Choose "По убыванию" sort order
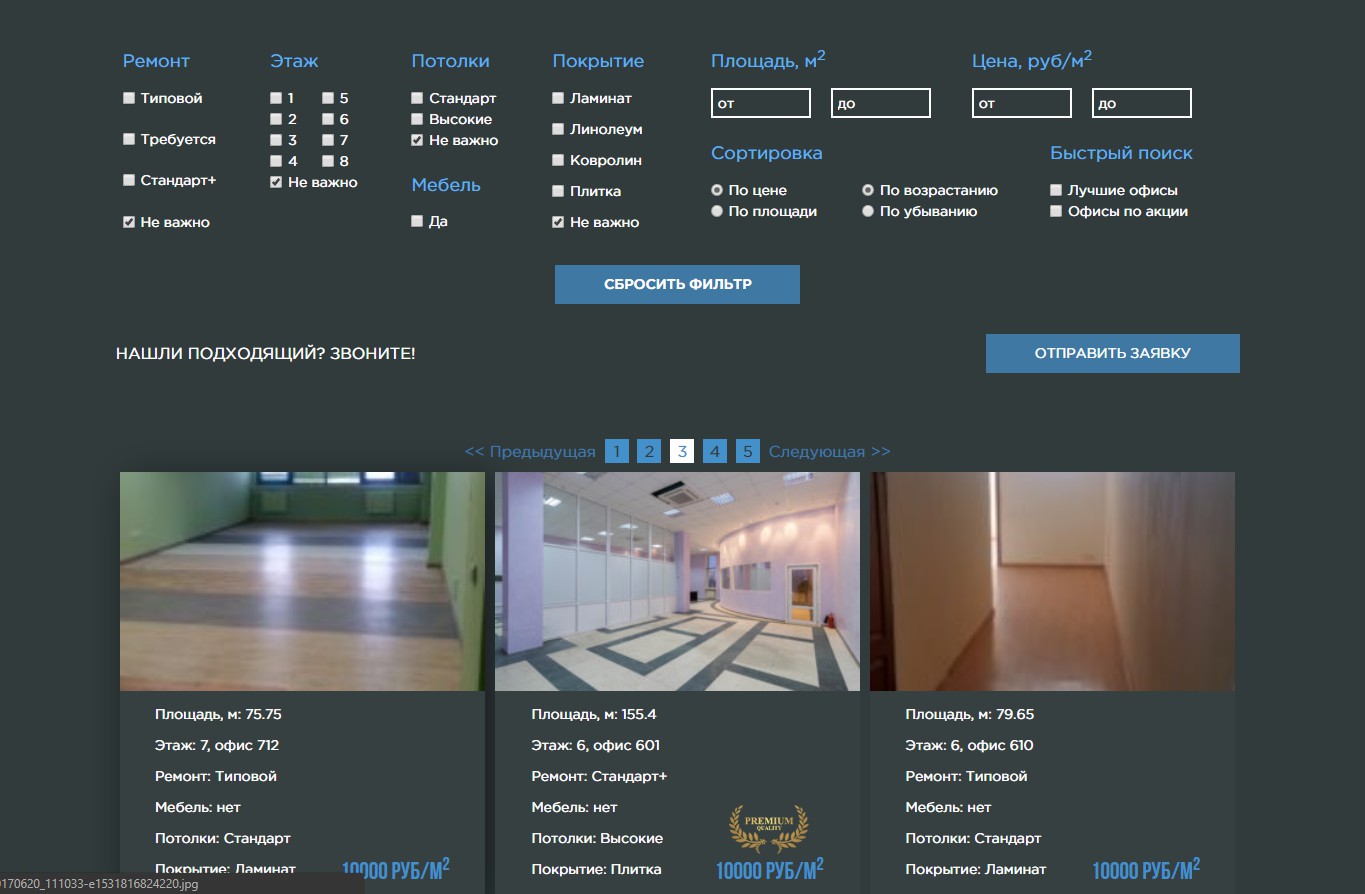This screenshot has height=894, width=1365. [868, 211]
